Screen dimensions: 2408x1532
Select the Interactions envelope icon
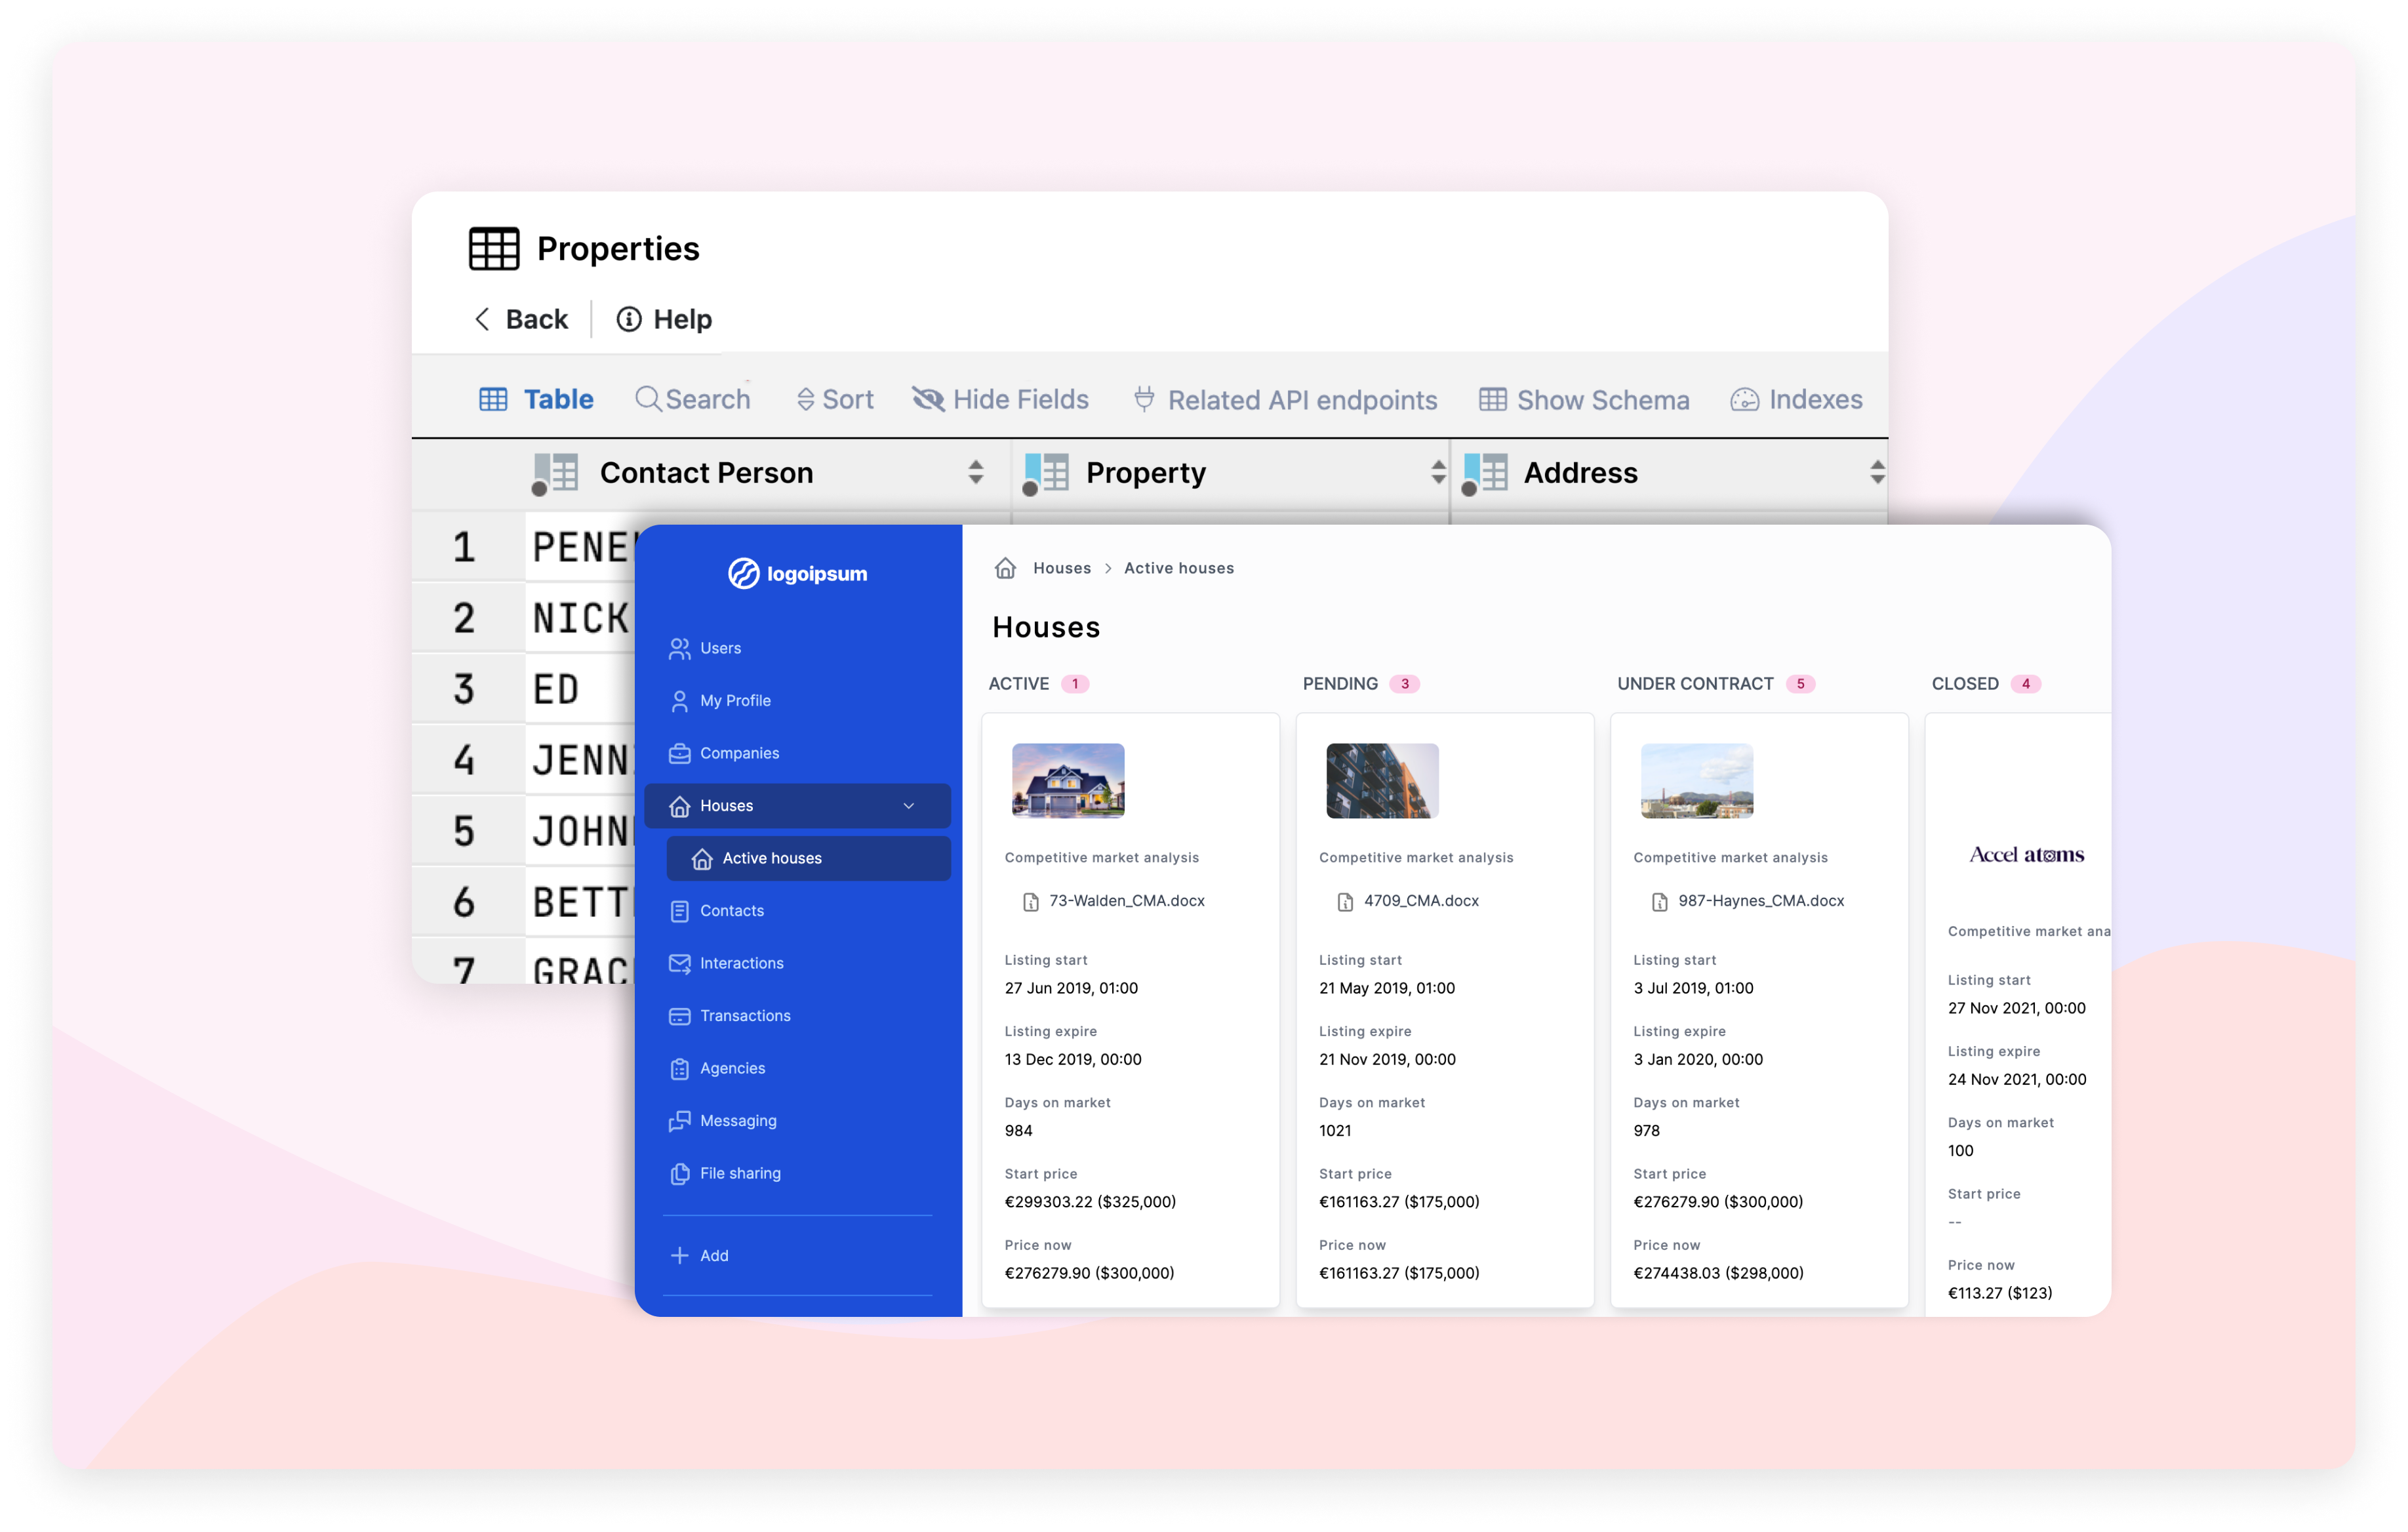680,963
